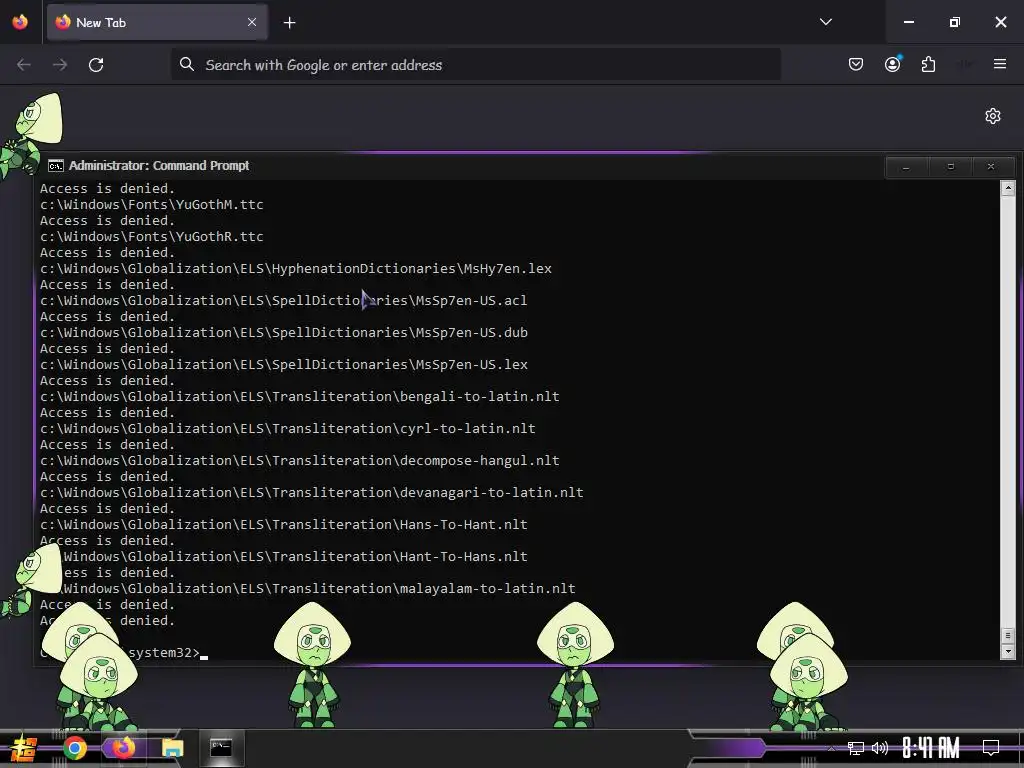
Task: Maximize the Command Prompt window
Action: pyautogui.click(x=951, y=167)
